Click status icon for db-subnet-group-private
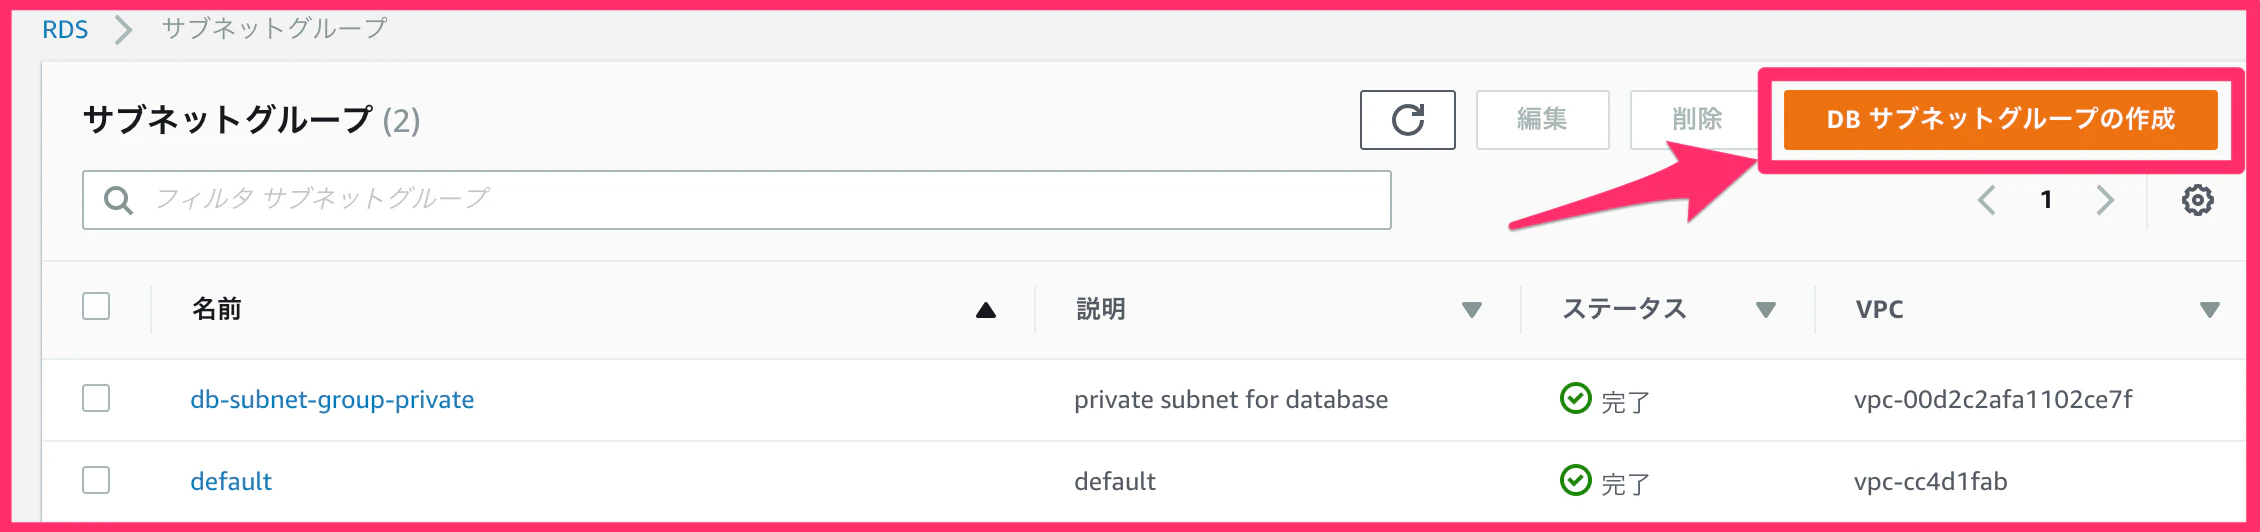 point(1575,398)
